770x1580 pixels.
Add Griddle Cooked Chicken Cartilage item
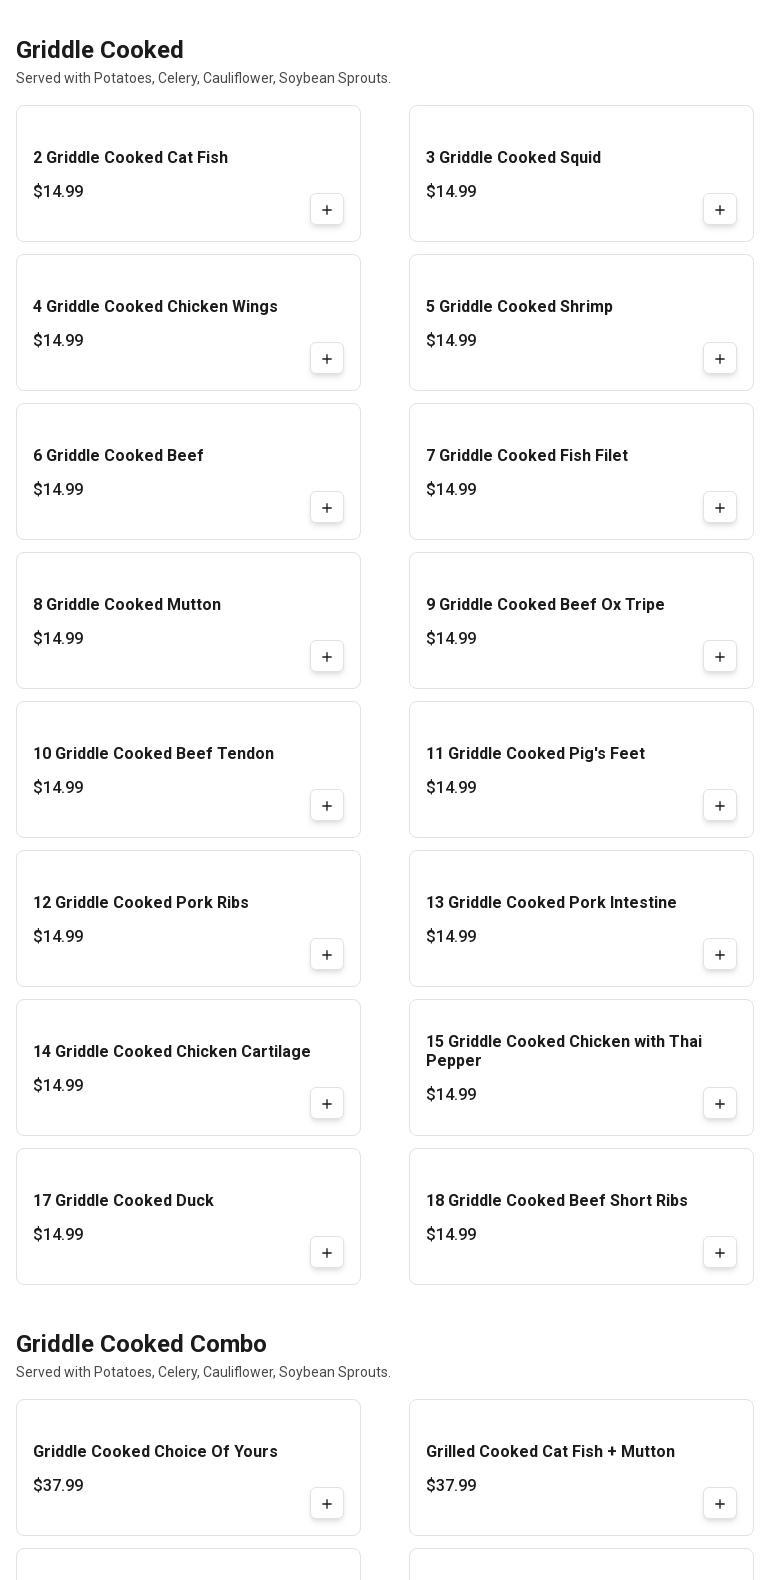327,1104
